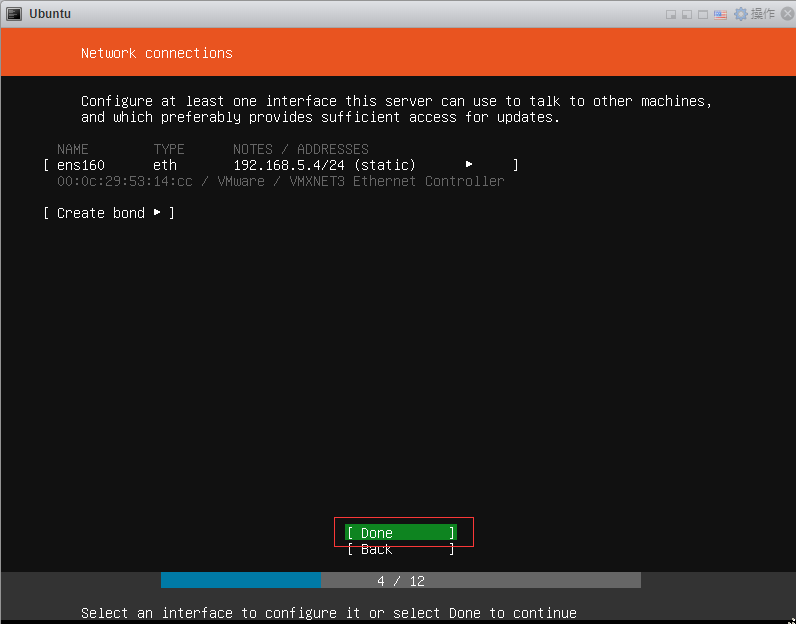Click the Ubuntu window title
The height and width of the screenshot is (624, 796).
click(x=50, y=14)
